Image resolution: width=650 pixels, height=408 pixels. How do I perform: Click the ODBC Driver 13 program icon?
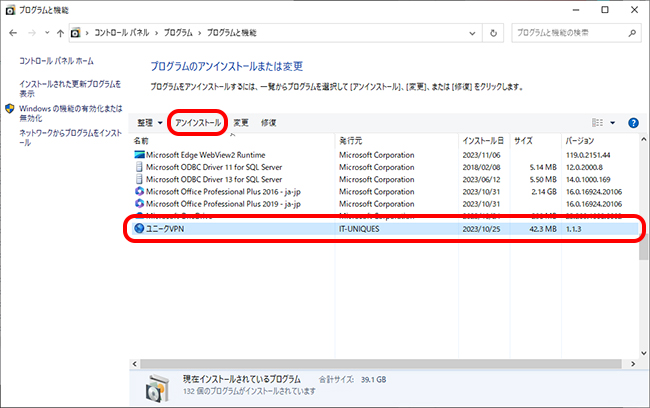click(x=139, y=179)
